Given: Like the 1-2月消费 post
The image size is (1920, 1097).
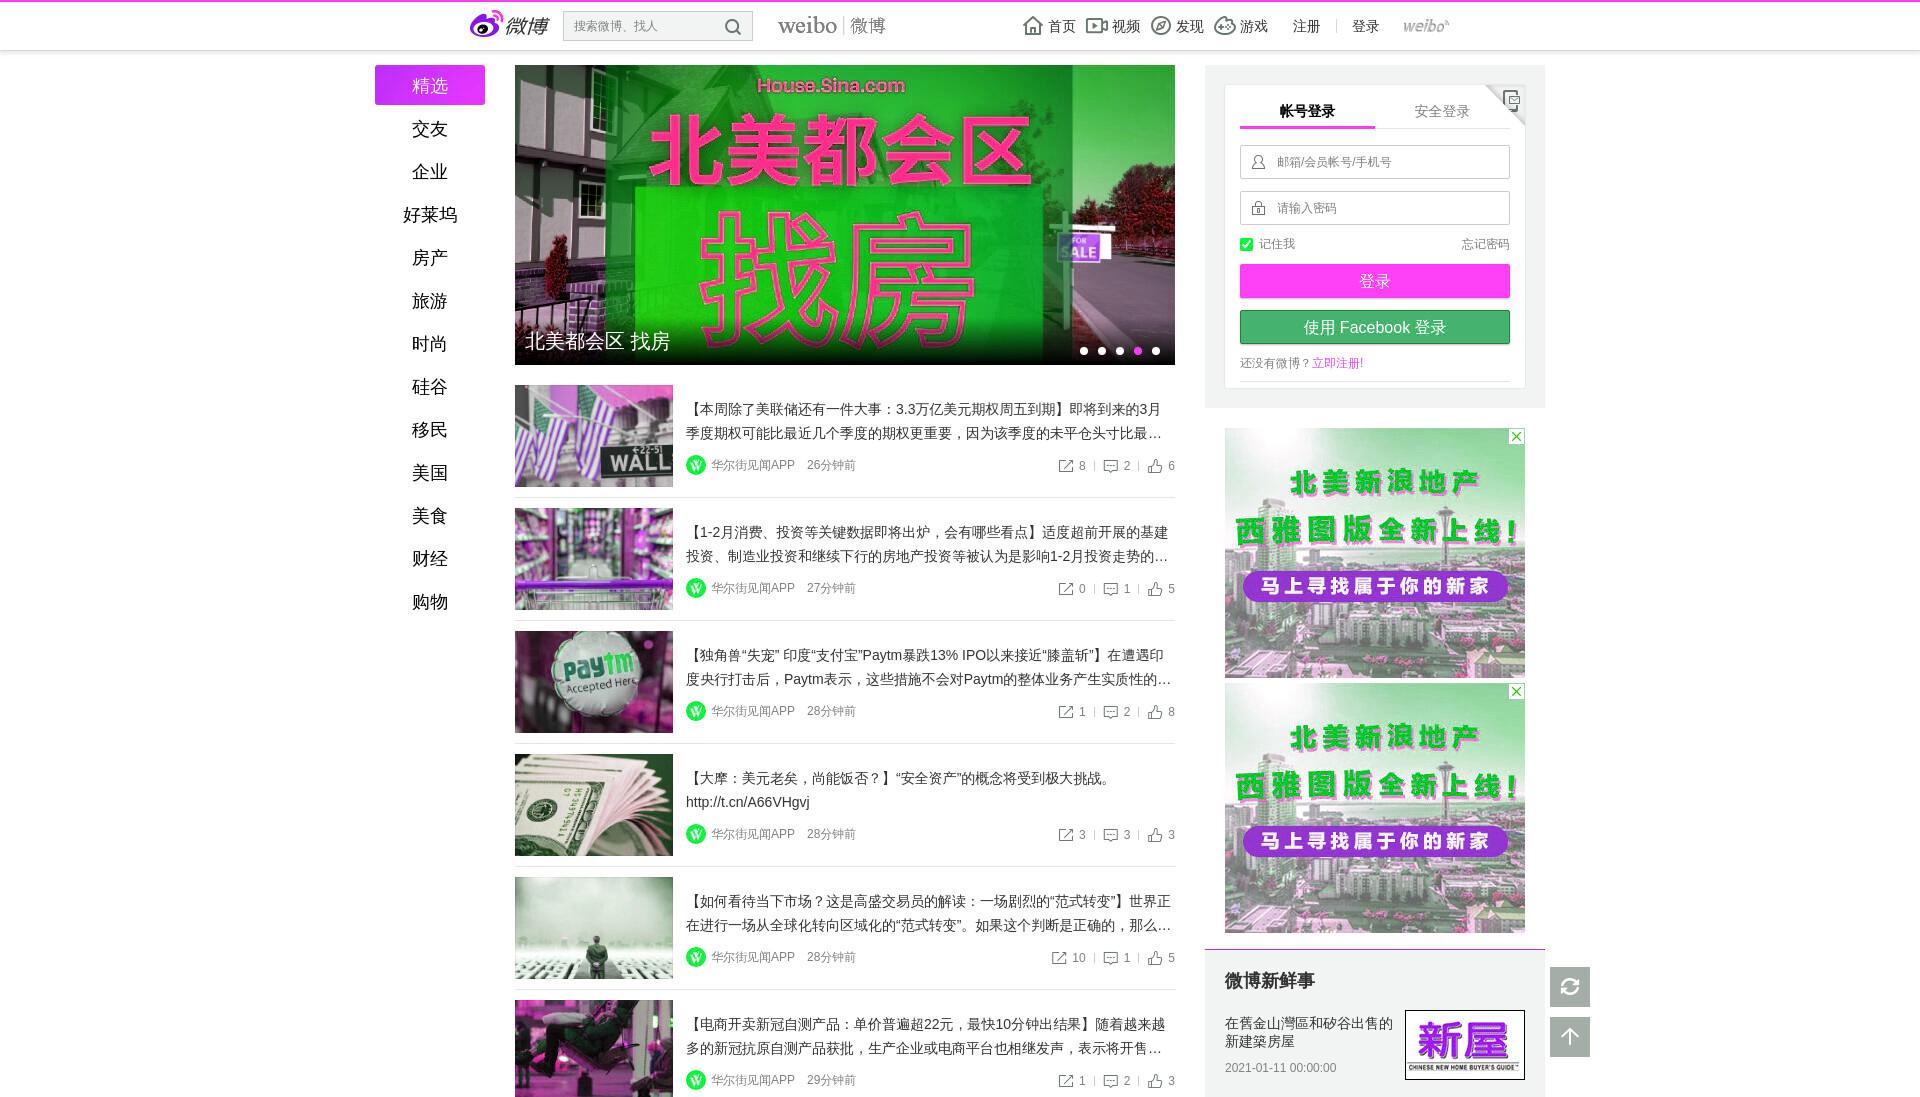Looking at the screenshot, I should [1155, 589].
